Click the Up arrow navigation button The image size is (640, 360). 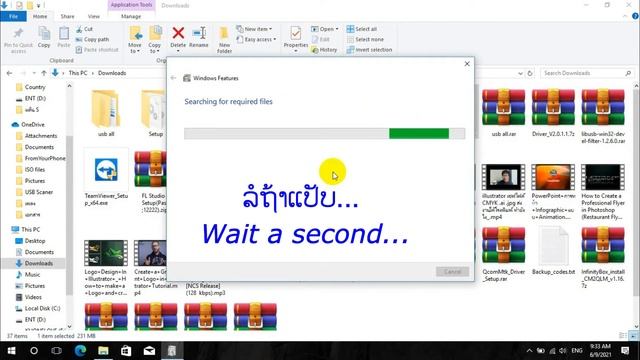[44, 73]
